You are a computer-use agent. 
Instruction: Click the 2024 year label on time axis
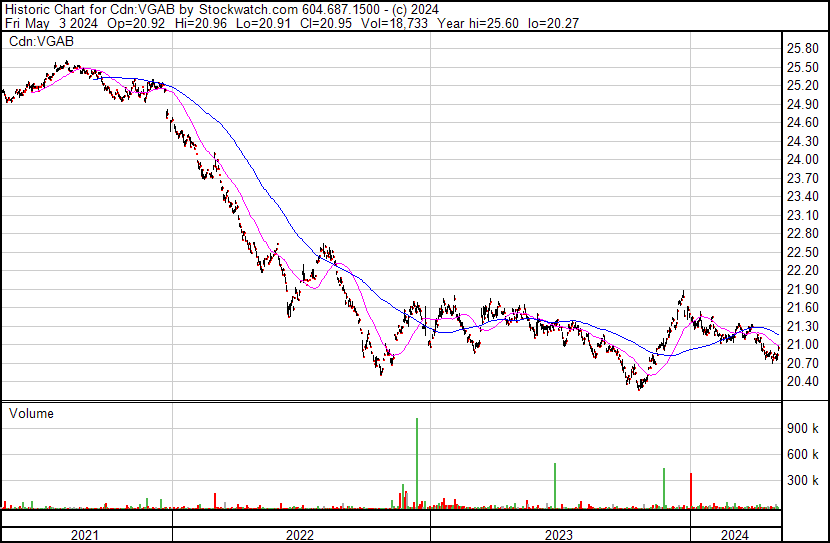tap(735, 535)
